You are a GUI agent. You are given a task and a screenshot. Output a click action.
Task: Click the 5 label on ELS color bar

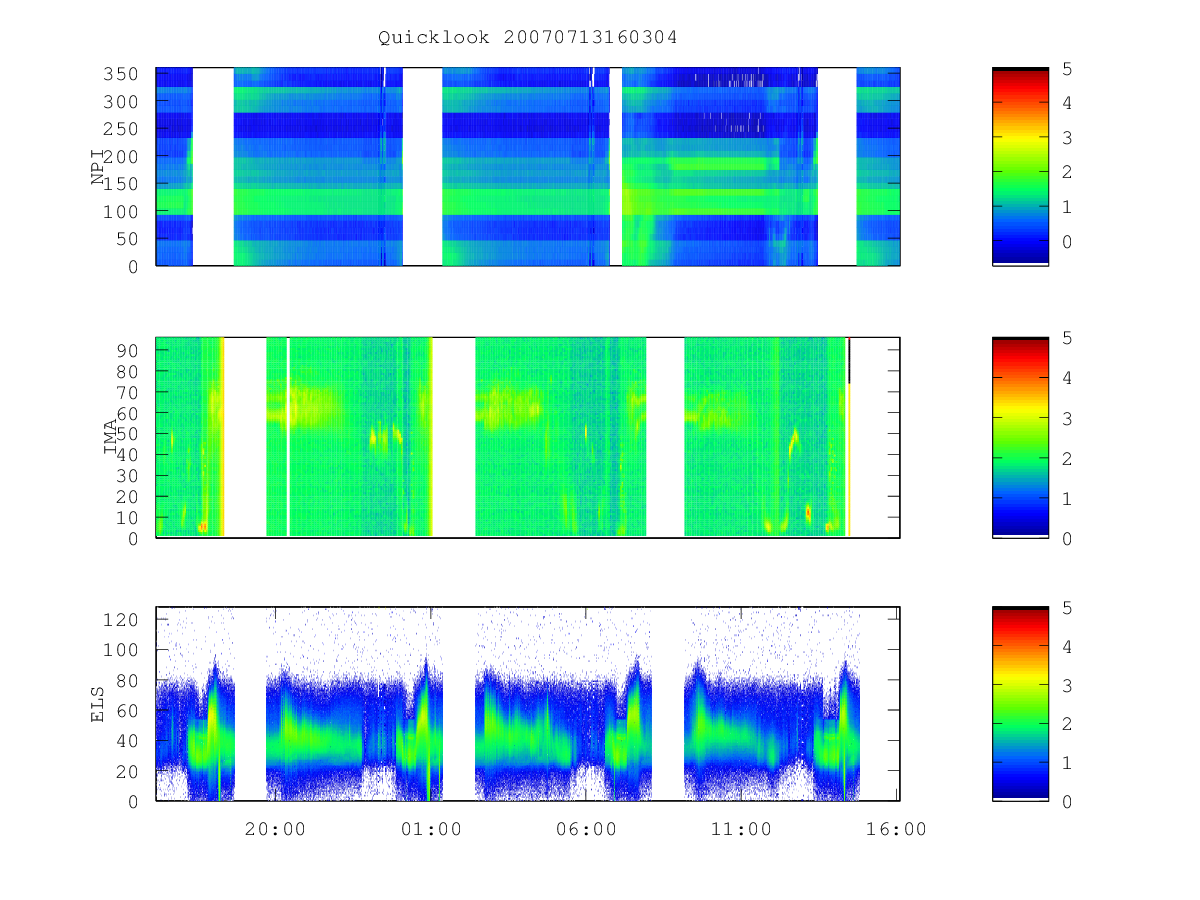point(1067,608)
